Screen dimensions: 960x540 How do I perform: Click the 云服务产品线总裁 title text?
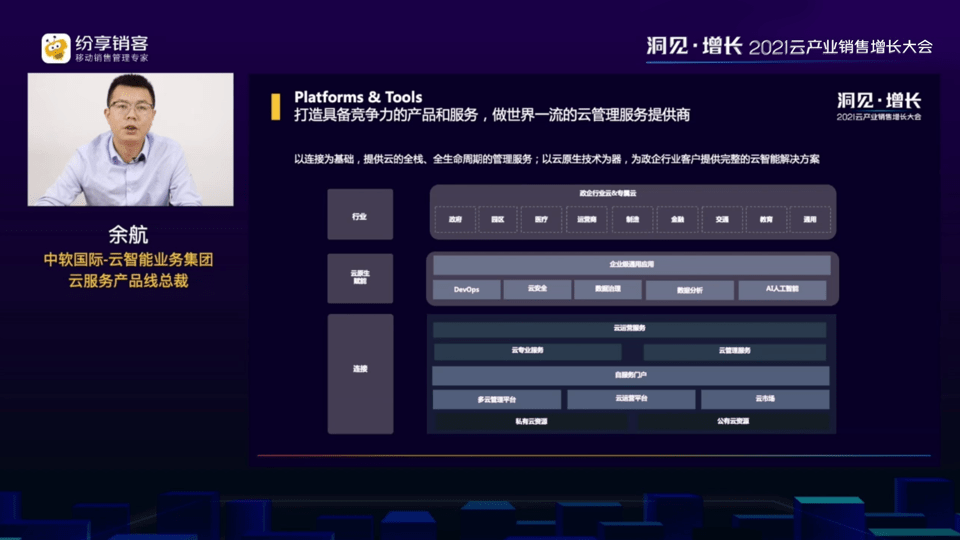128,281
